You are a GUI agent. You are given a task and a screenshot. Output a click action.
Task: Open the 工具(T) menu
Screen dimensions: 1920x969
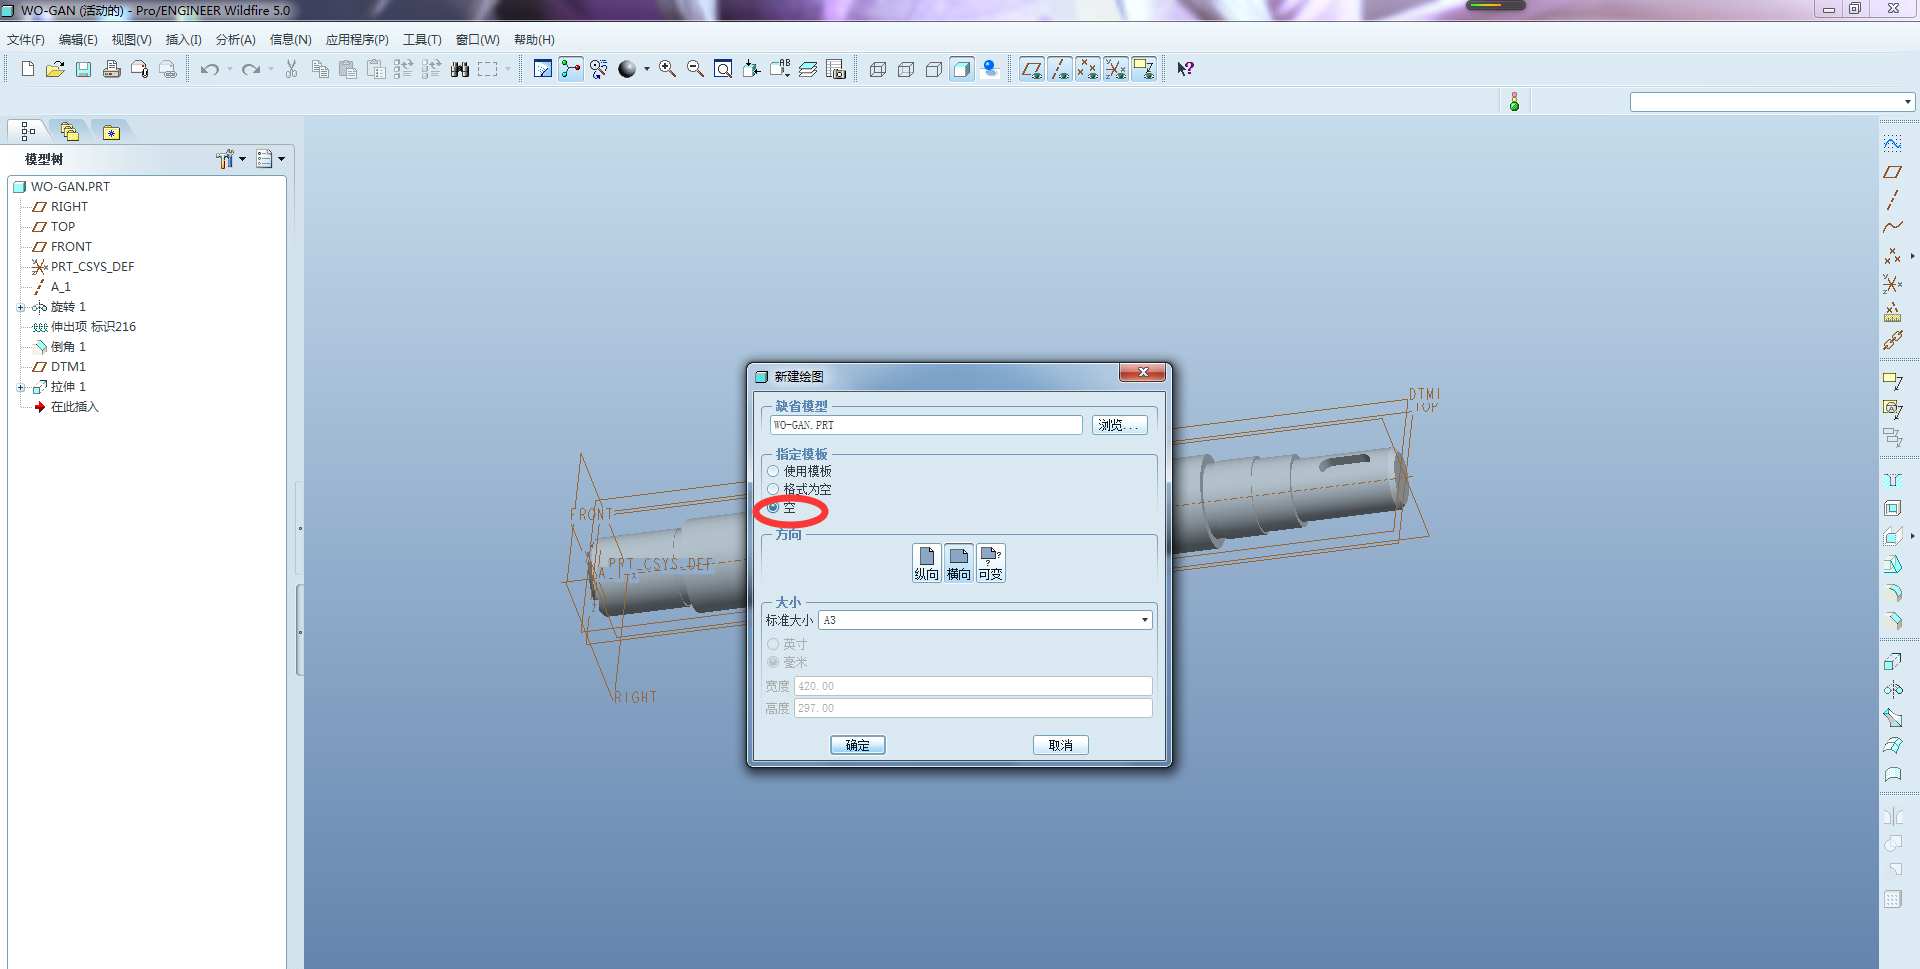[x=422, y=40]
